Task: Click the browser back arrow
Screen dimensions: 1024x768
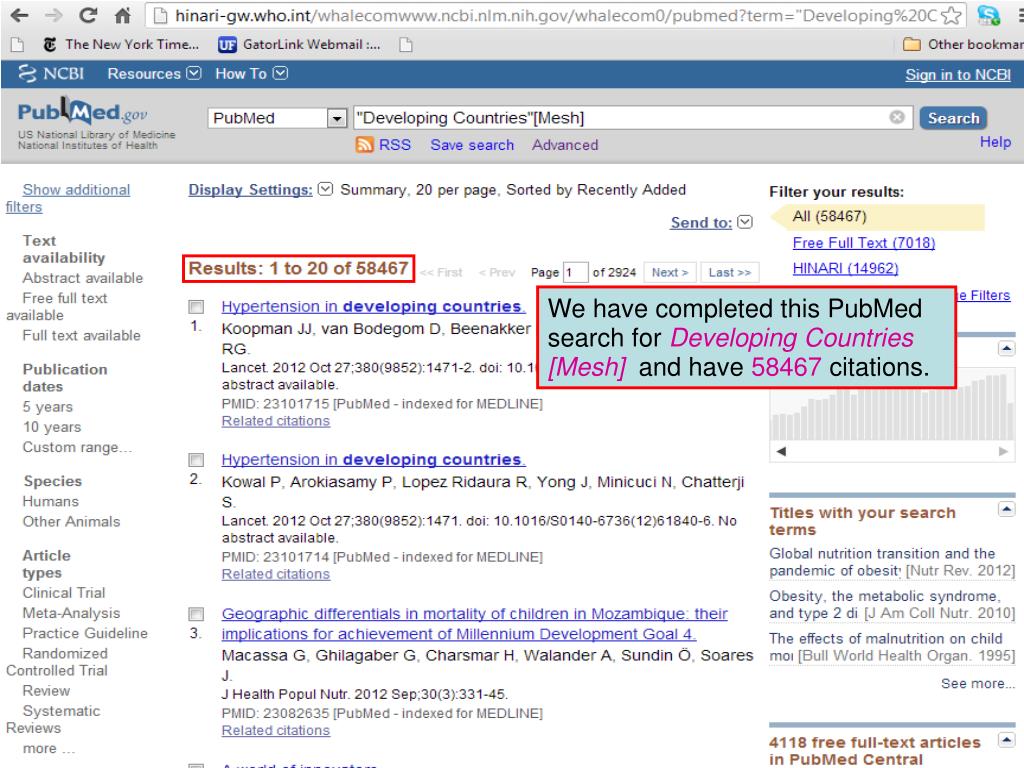Action: point(20,15)
